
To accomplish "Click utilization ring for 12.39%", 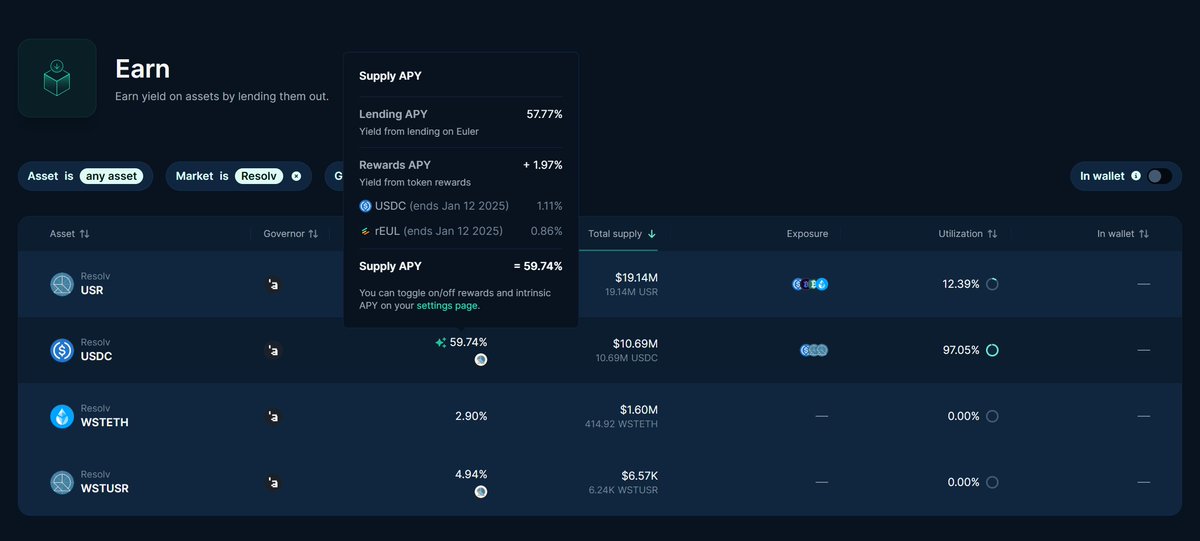I will point(992,284).
